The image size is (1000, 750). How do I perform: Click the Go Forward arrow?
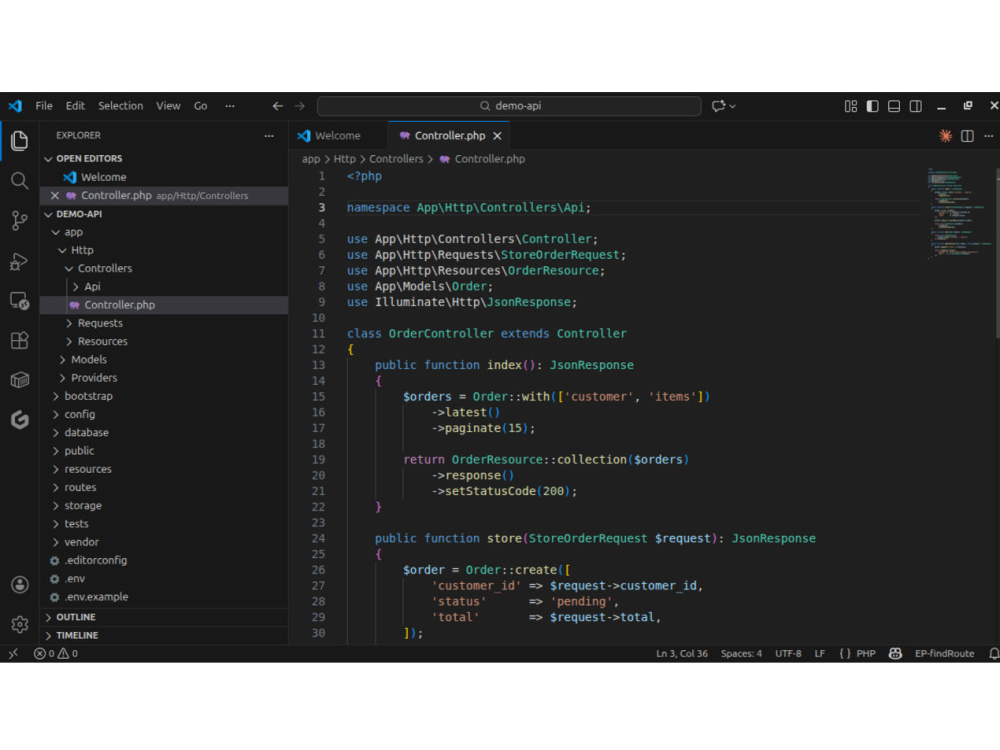pos(299,106)
